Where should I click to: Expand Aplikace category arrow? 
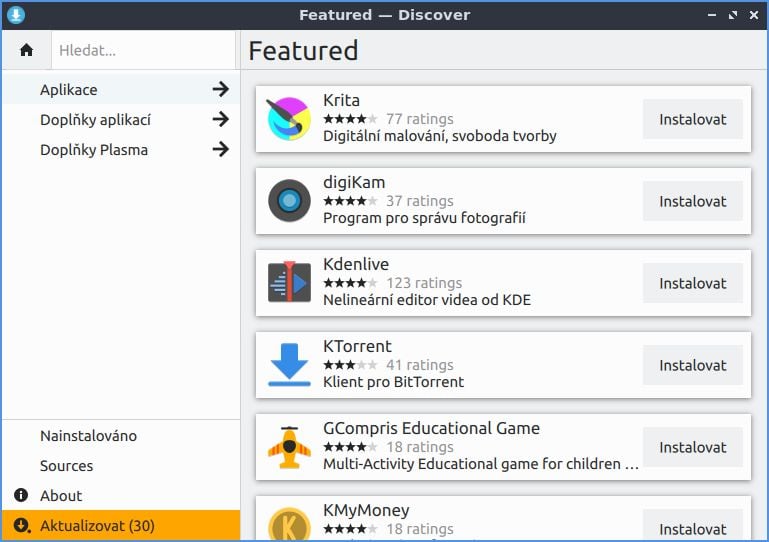(x=221, y=89)
